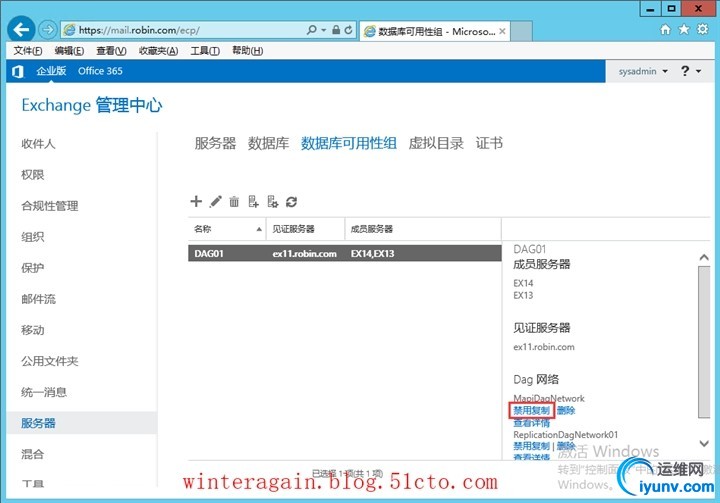Go to 混合 in left navigation

point(32,454)
